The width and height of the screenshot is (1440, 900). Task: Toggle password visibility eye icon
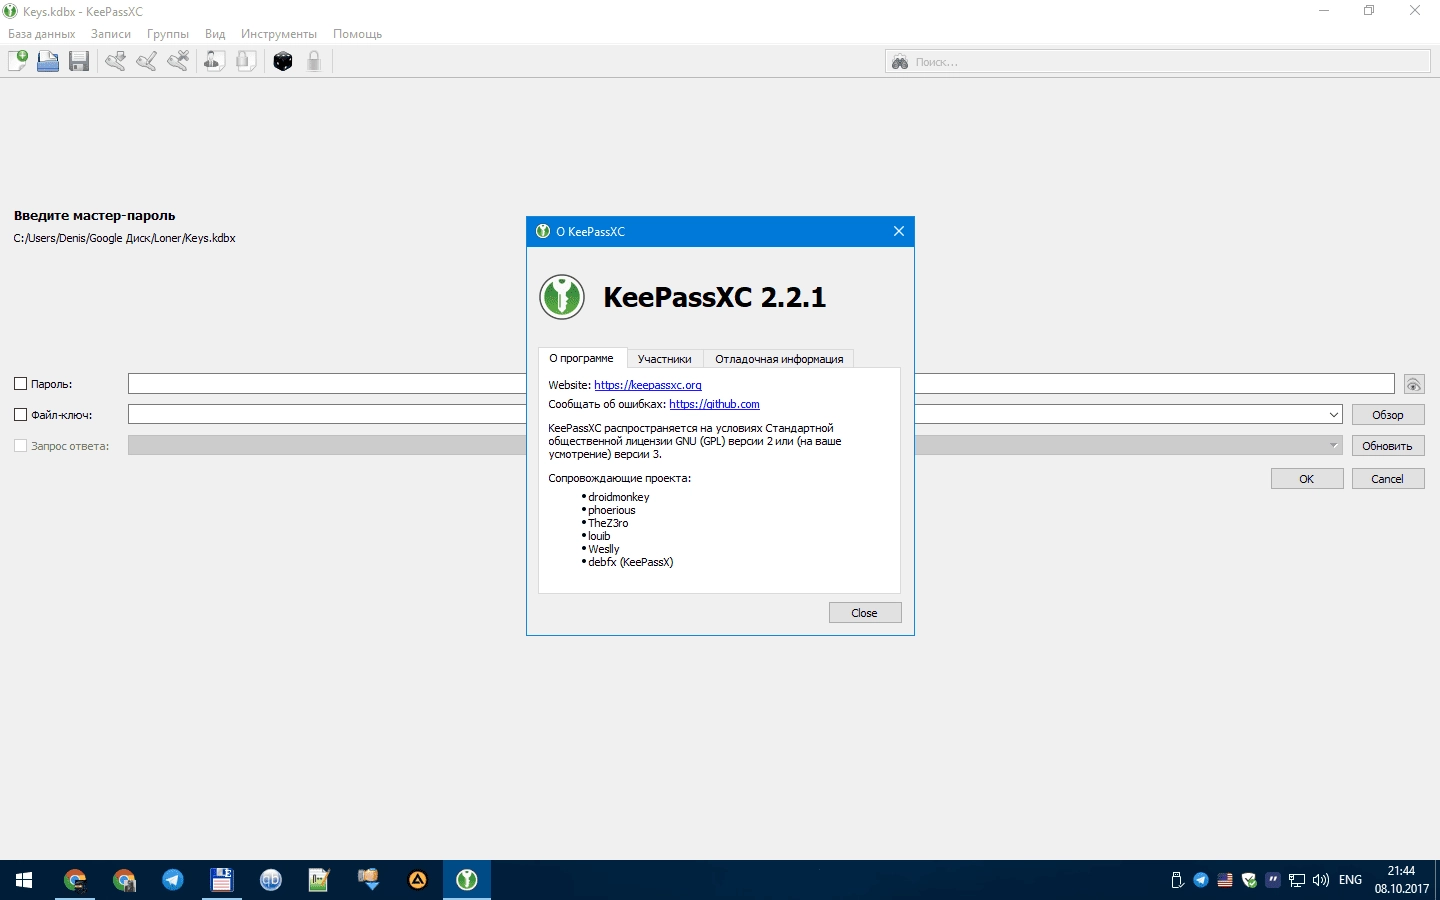tap(1413, 384)
